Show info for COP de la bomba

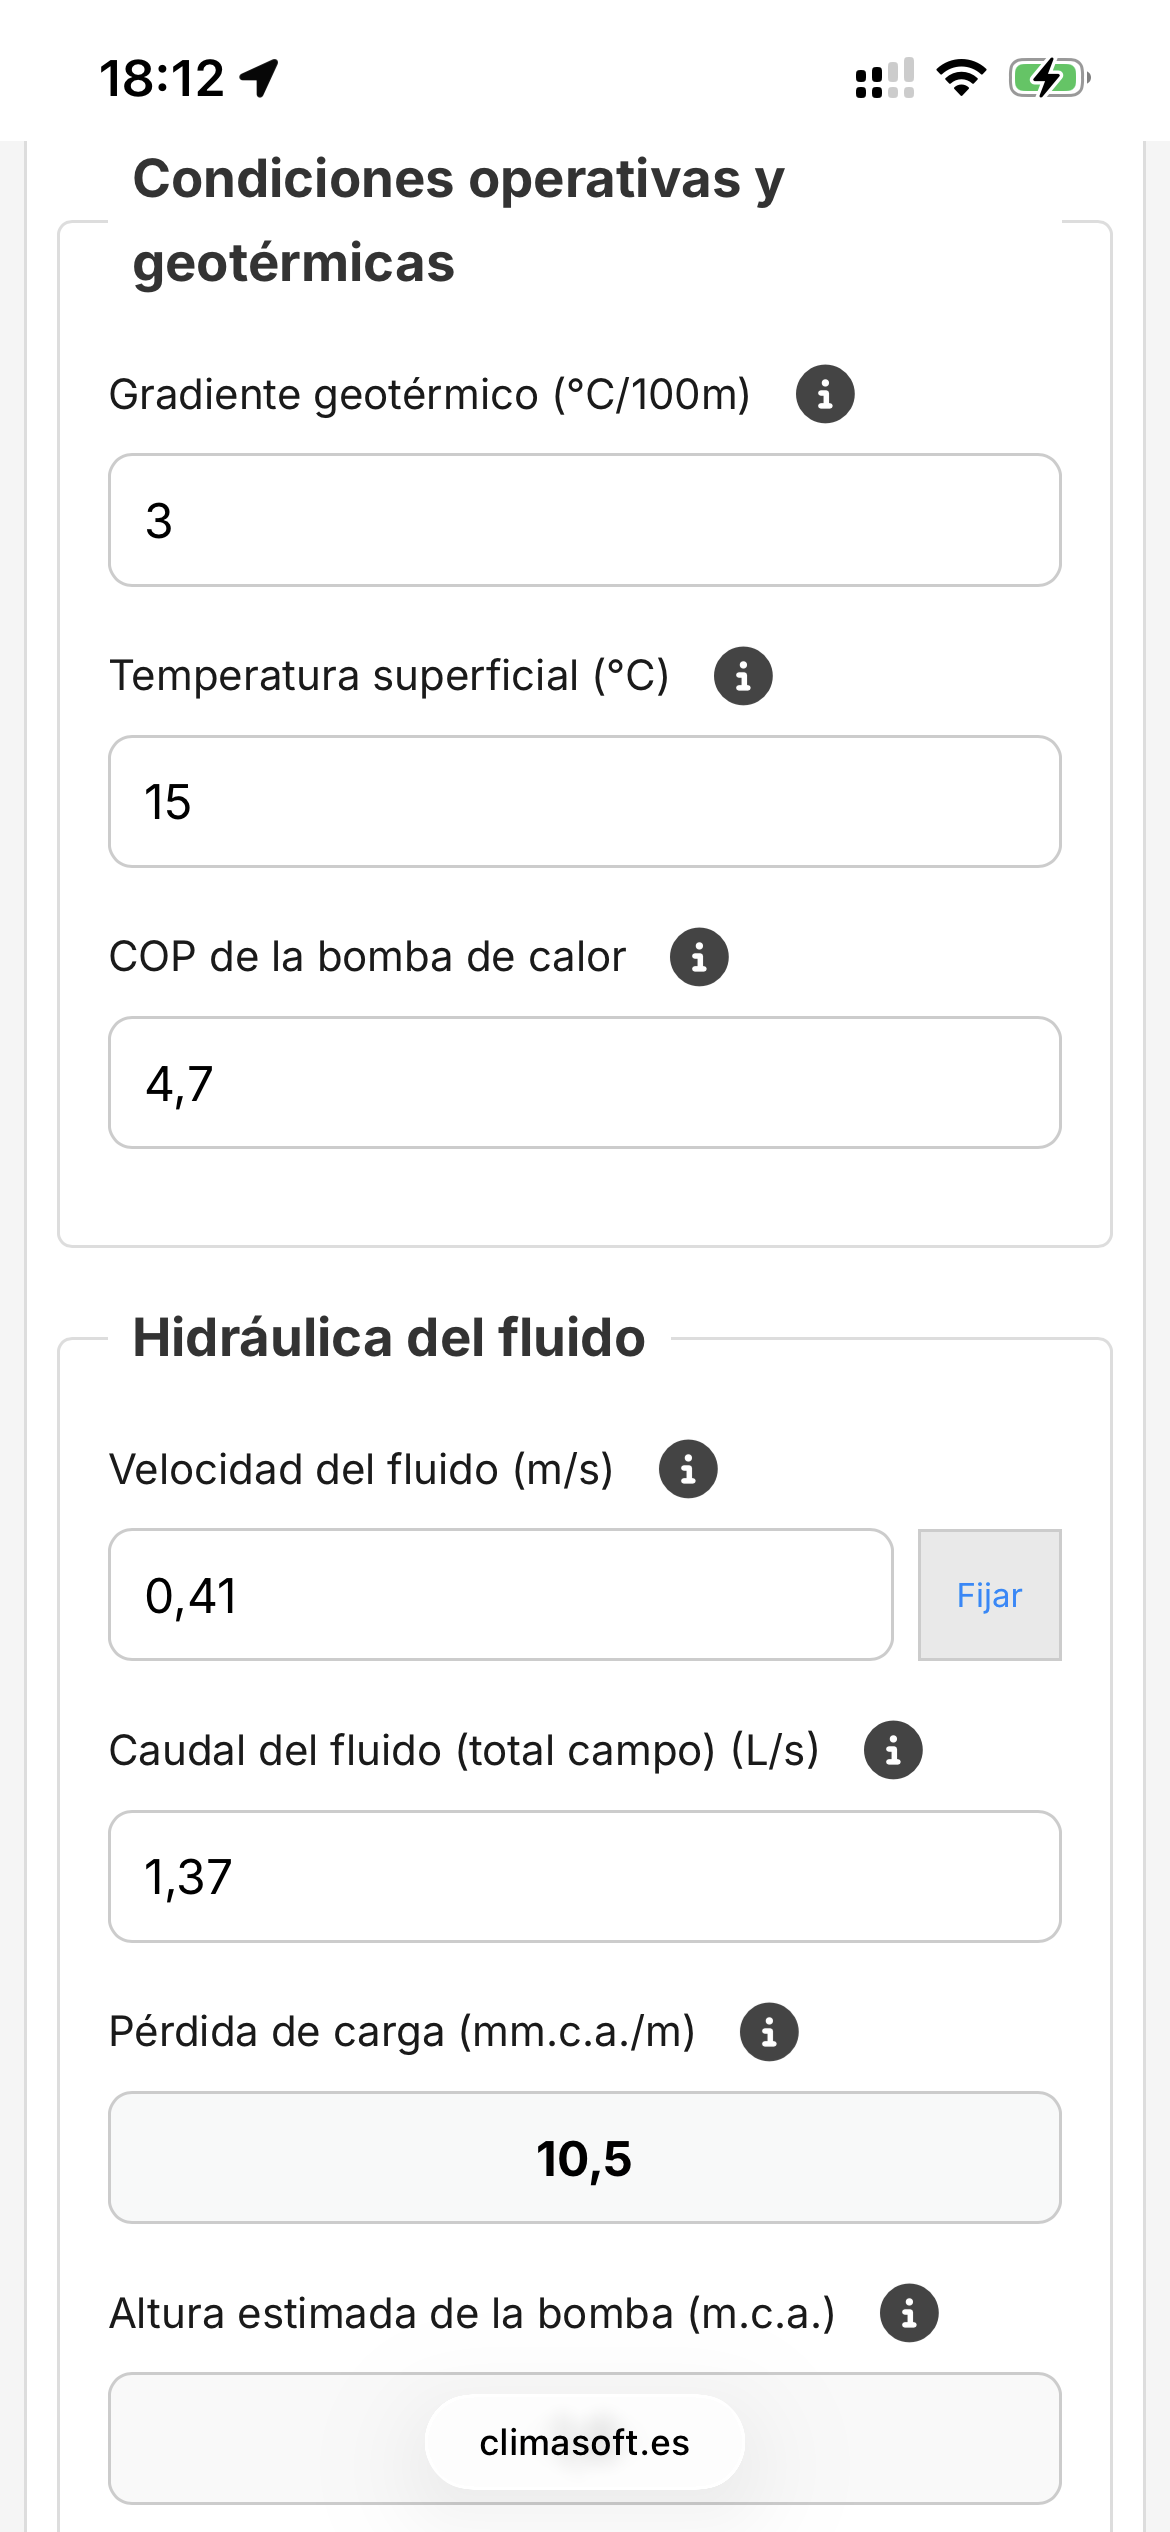coord(699,957)
